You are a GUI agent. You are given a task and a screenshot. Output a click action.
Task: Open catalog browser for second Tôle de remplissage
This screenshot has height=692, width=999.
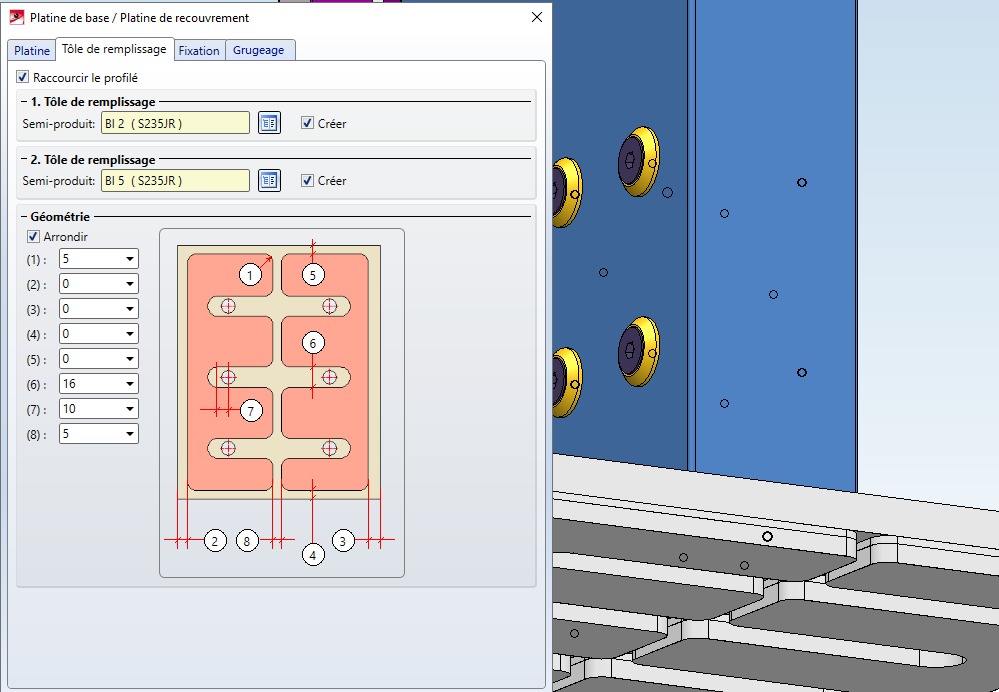pyautogui.click(x=269, y=180)
